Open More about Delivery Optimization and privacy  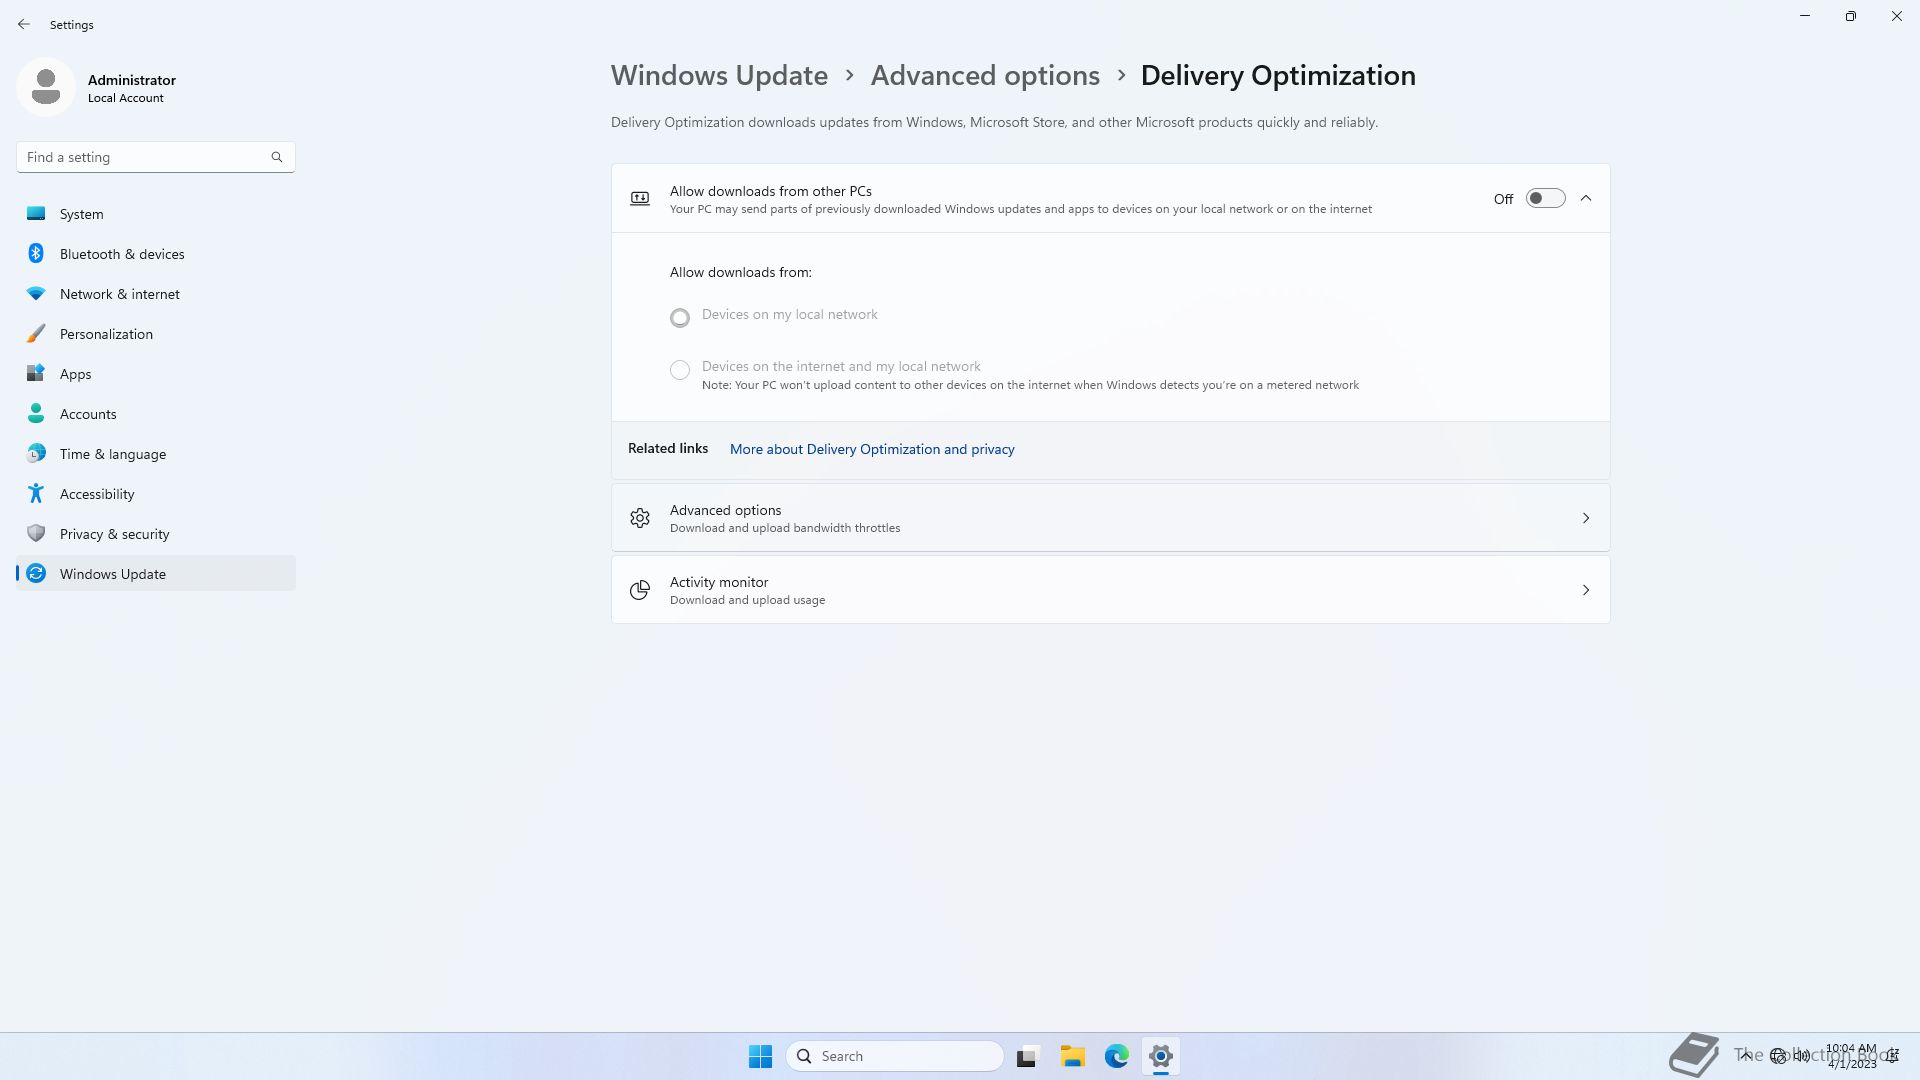(x=872, y=449)
